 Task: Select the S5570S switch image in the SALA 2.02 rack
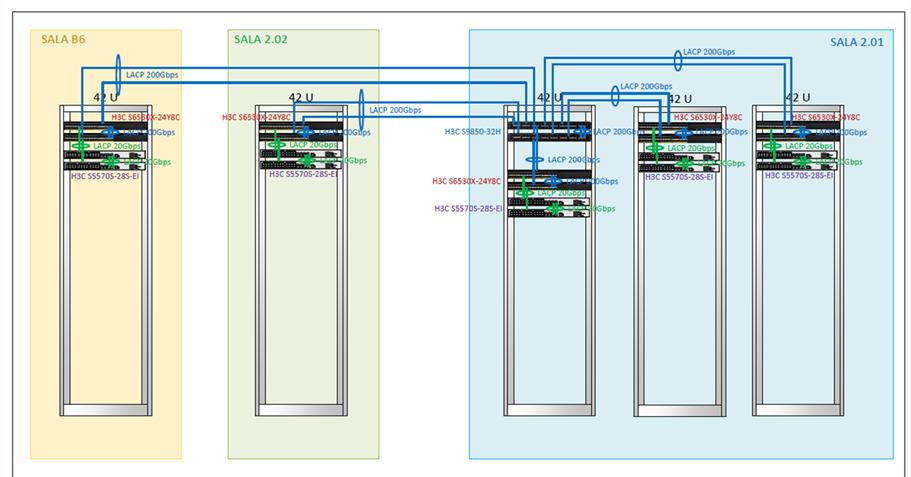300,159
